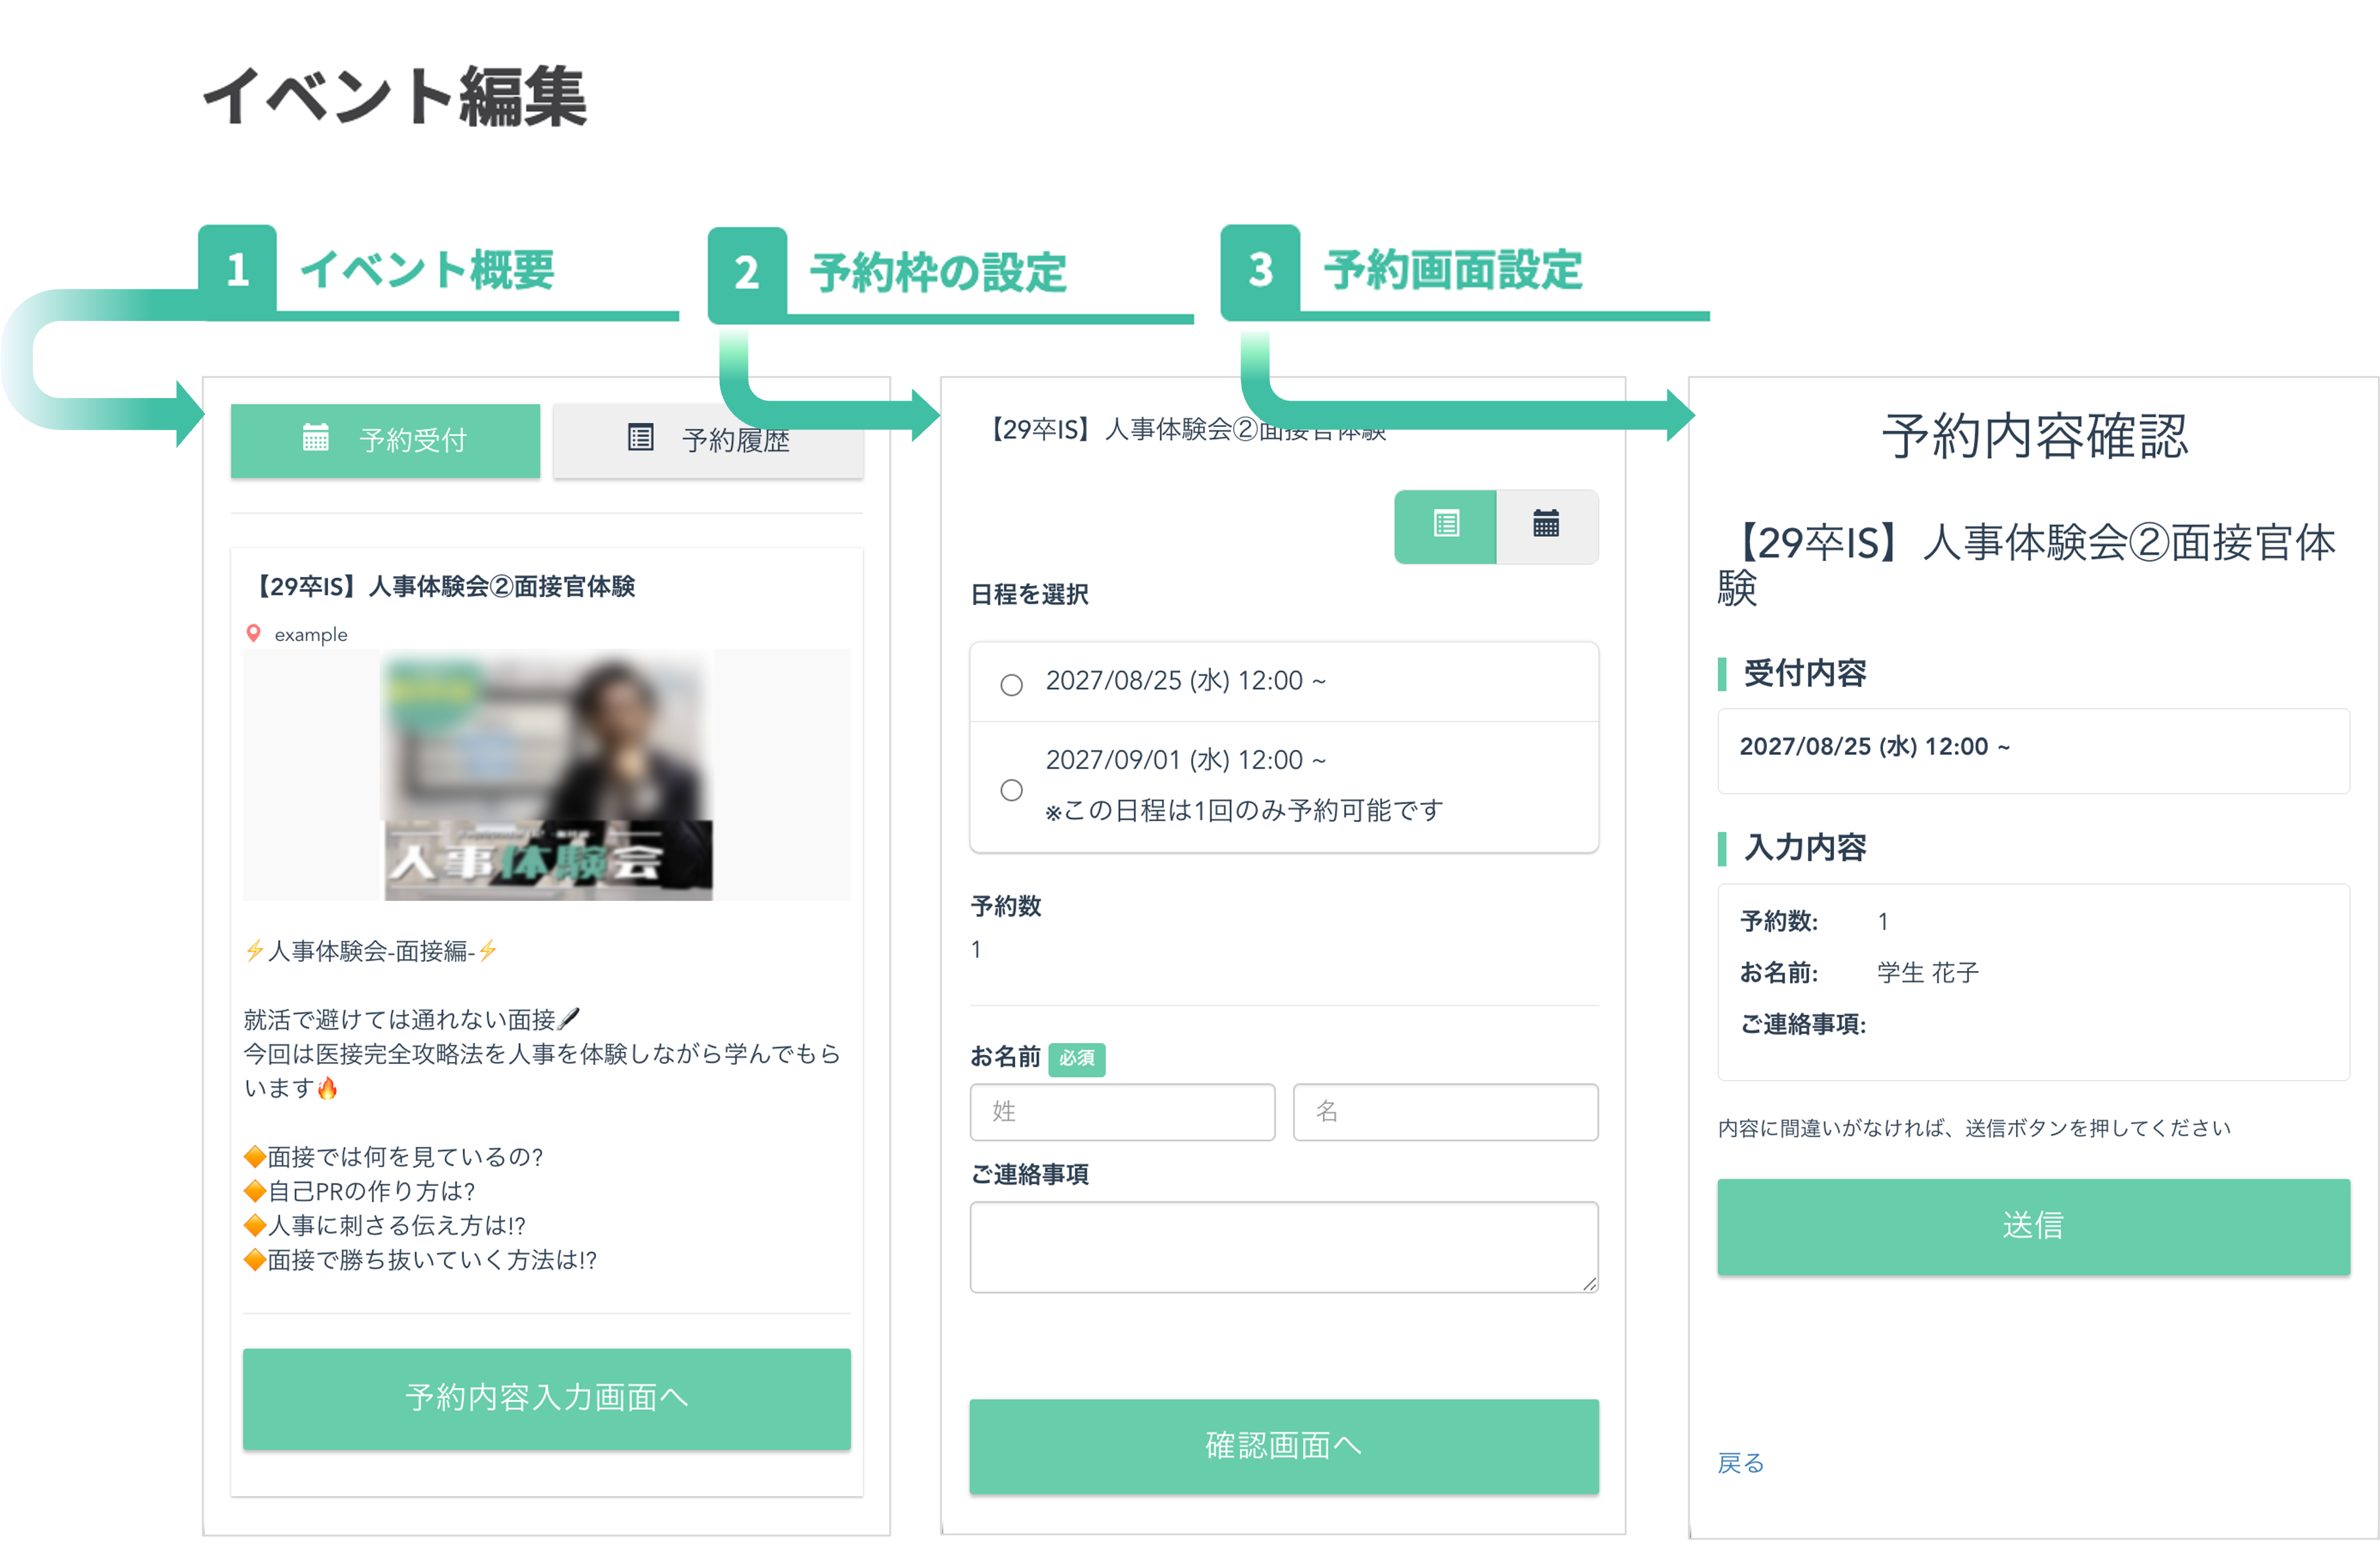Select the 2027/09/01 (水) 12:00 date option
Image resolution: width=2380 pixels, height=1542 pixels.
1011,790
